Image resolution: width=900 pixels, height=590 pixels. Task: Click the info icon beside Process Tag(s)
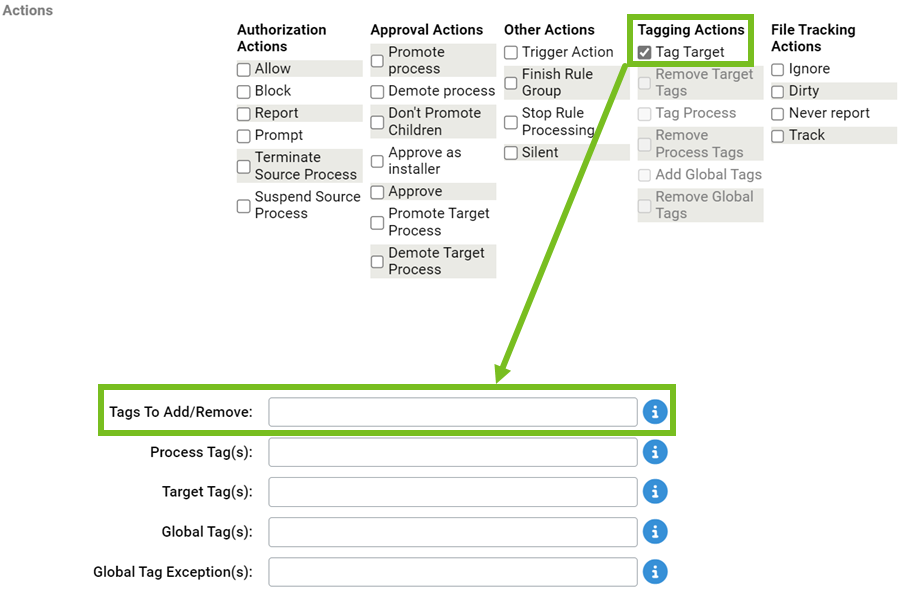655,451
